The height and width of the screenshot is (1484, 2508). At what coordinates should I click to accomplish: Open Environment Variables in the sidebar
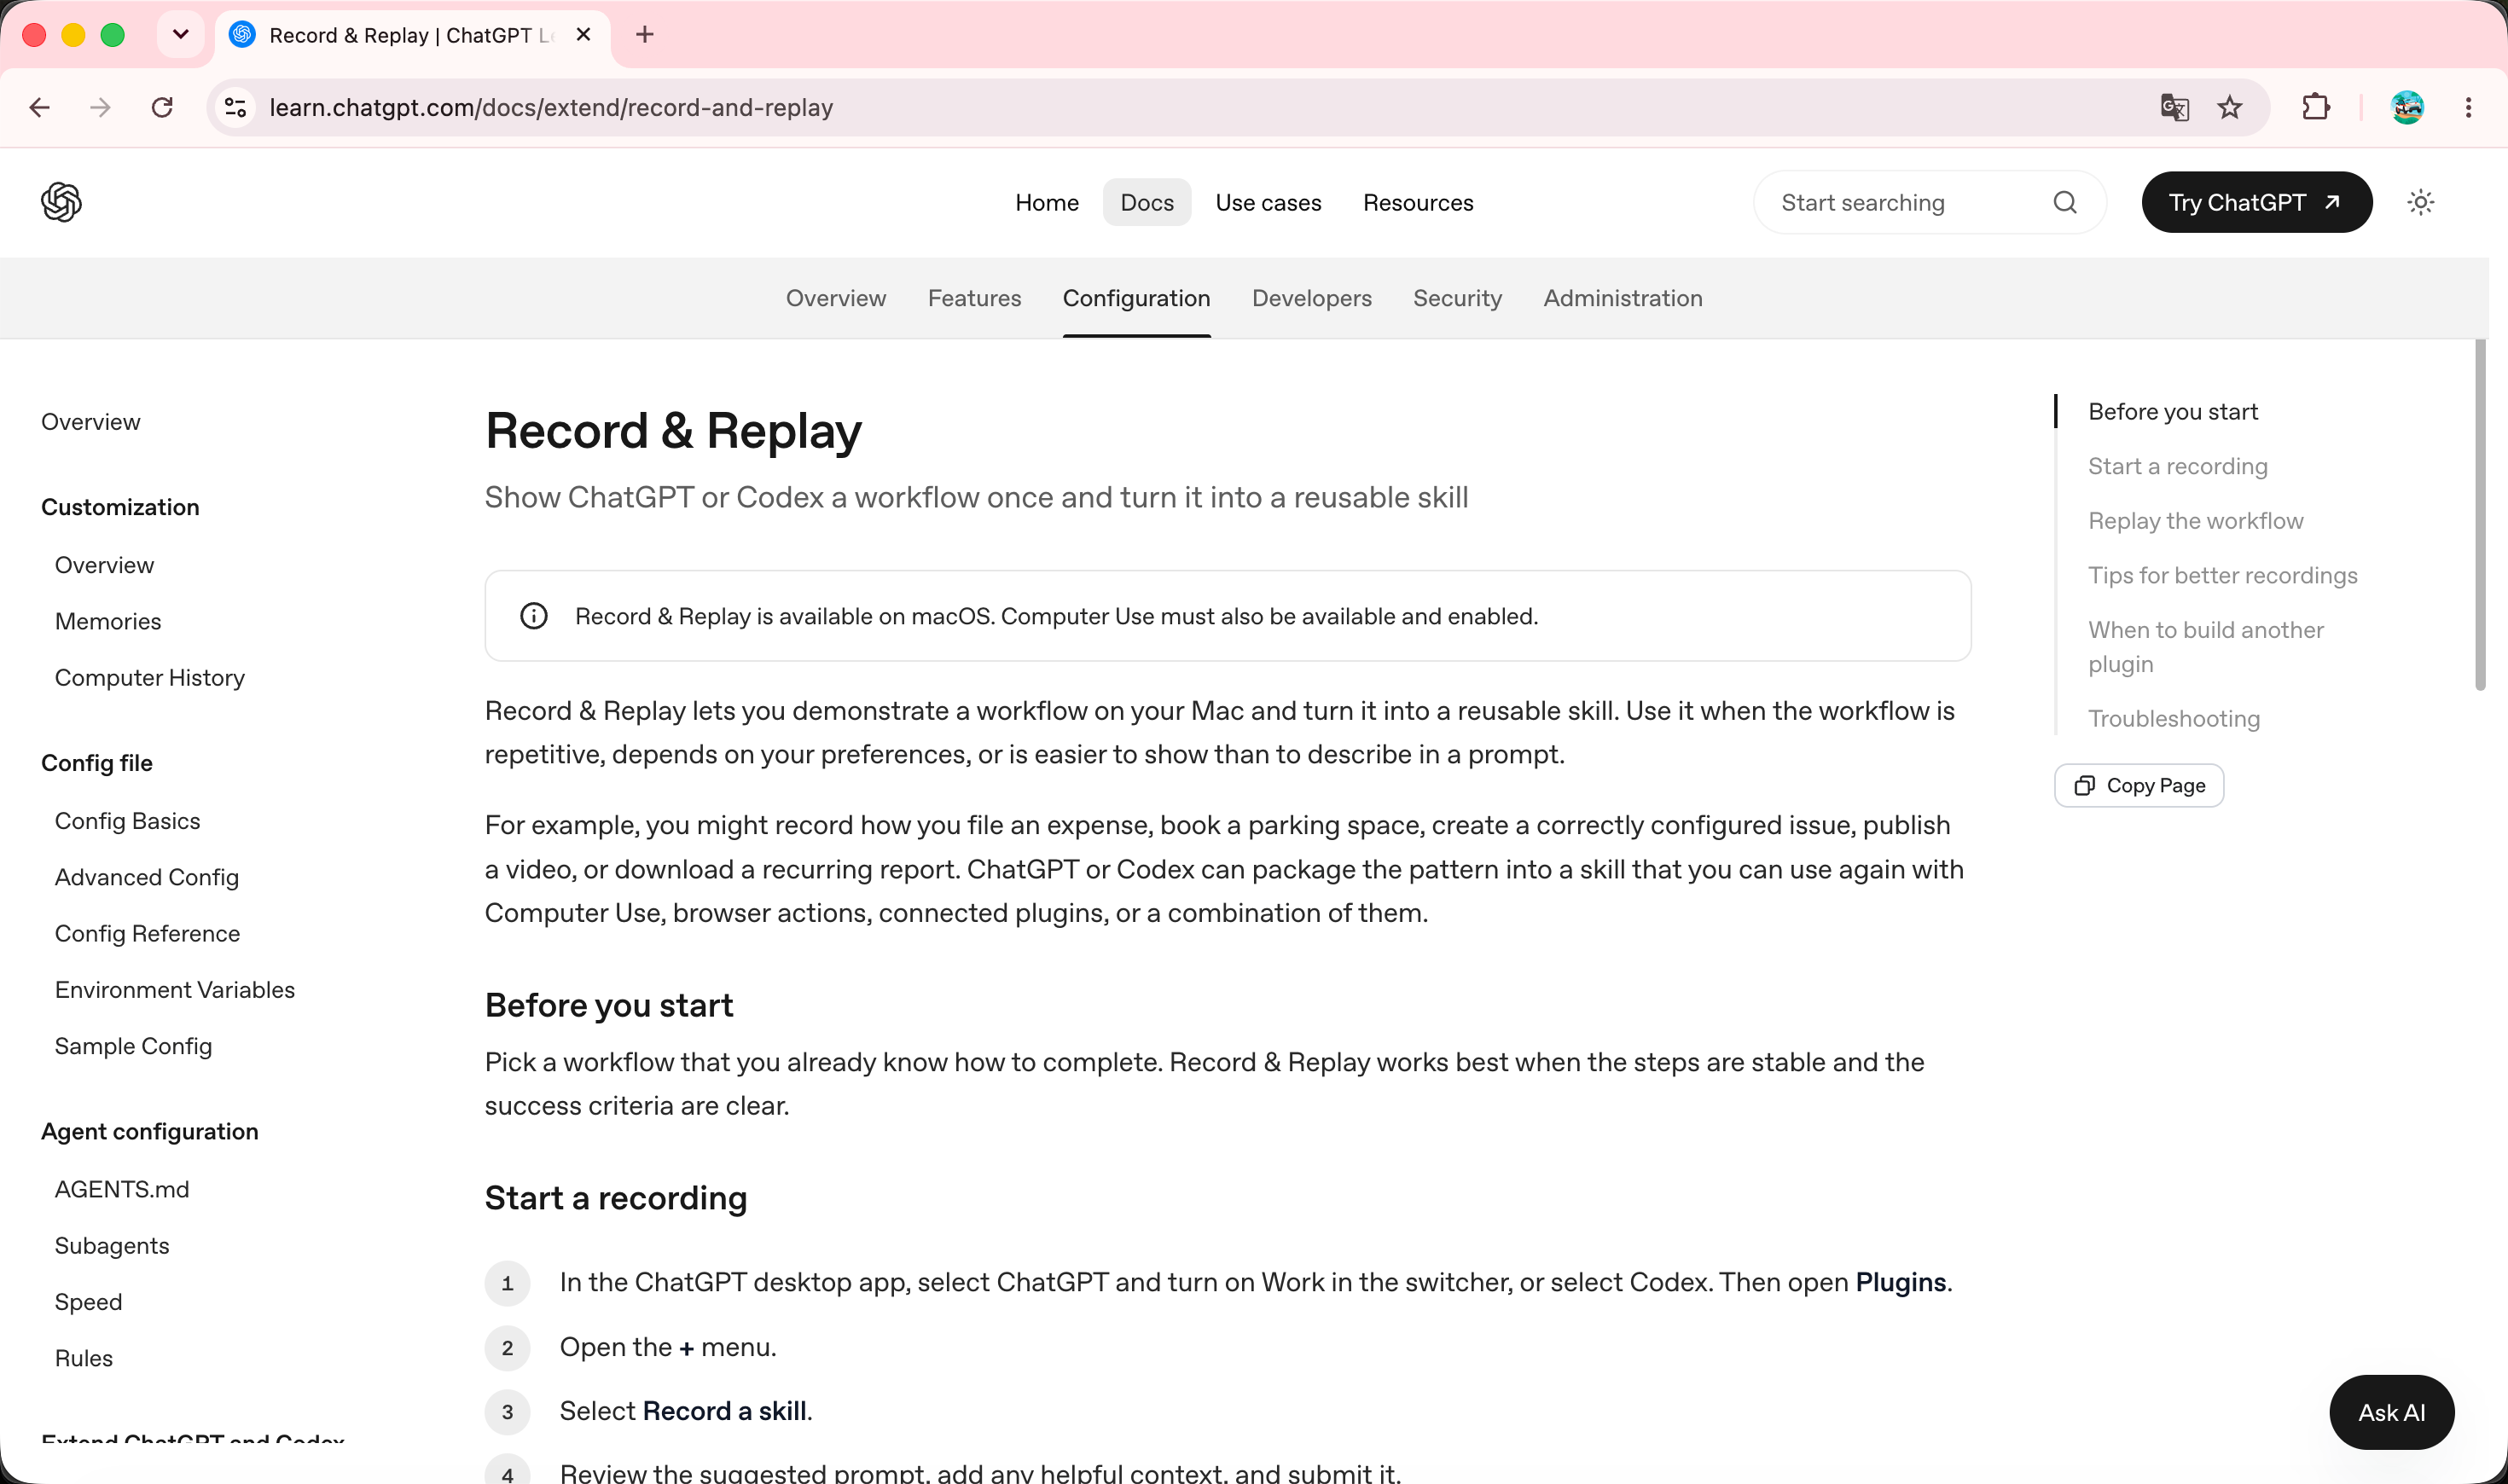(x=175, y=989)
